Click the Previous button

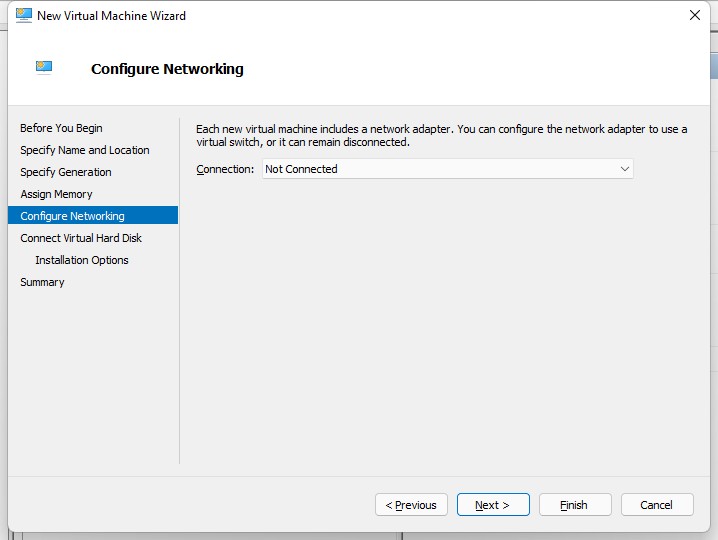tap(411, 505)
